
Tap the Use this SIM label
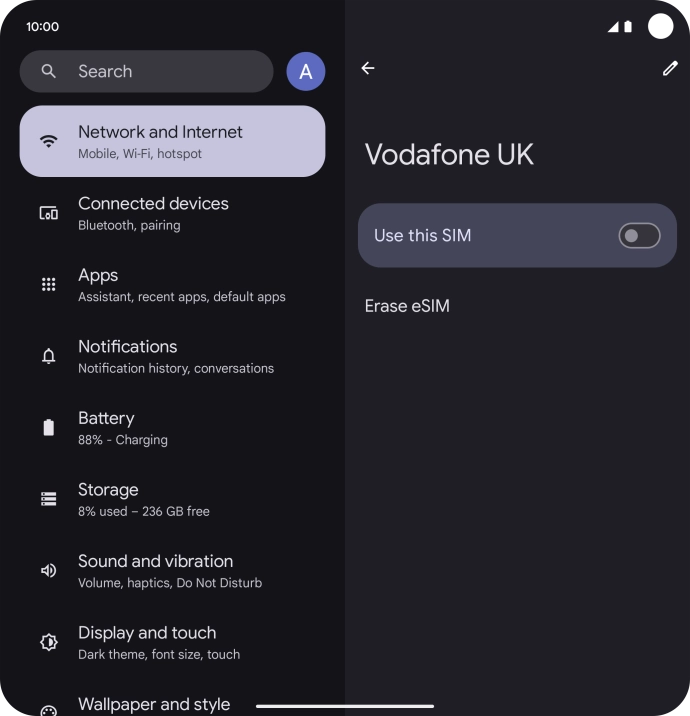(422, 236)
